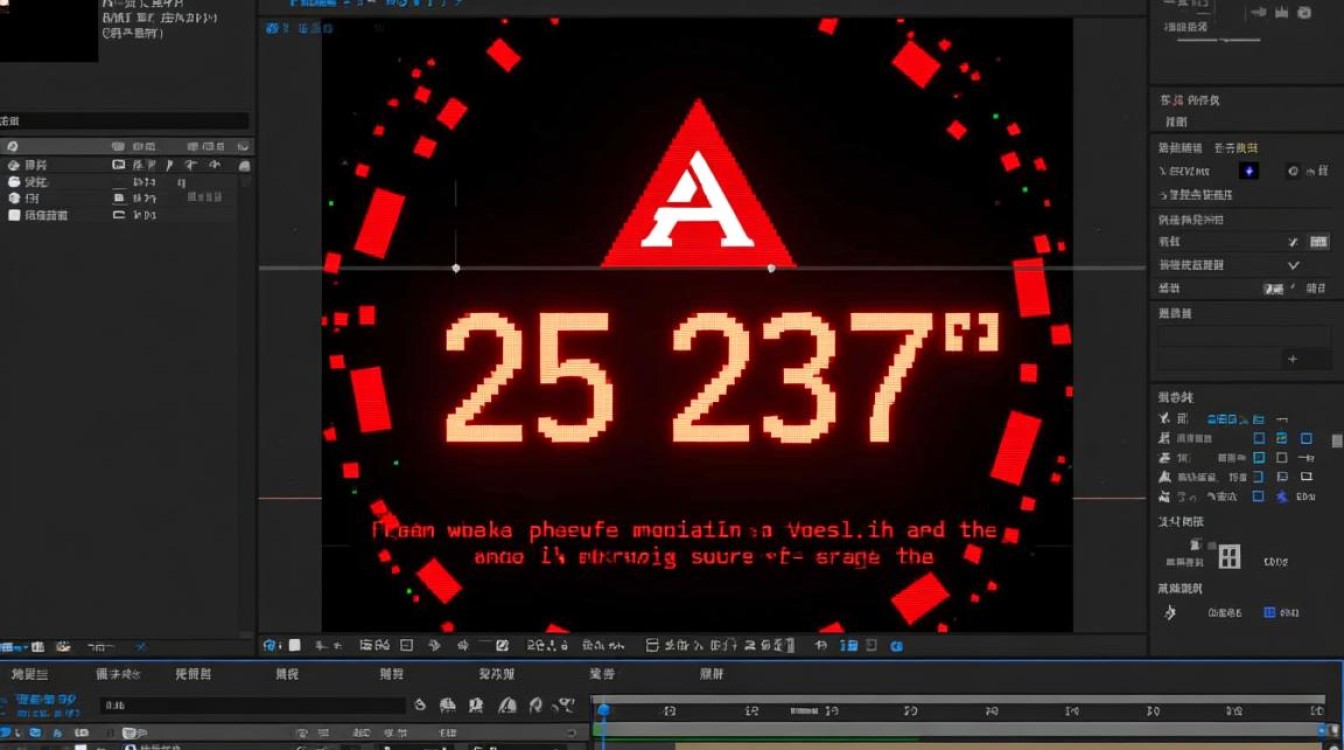Viewport: 1344px width, 750px height.
Task: Click the right handle point on the horizontal guide line
Action: [x=770, y=268]
